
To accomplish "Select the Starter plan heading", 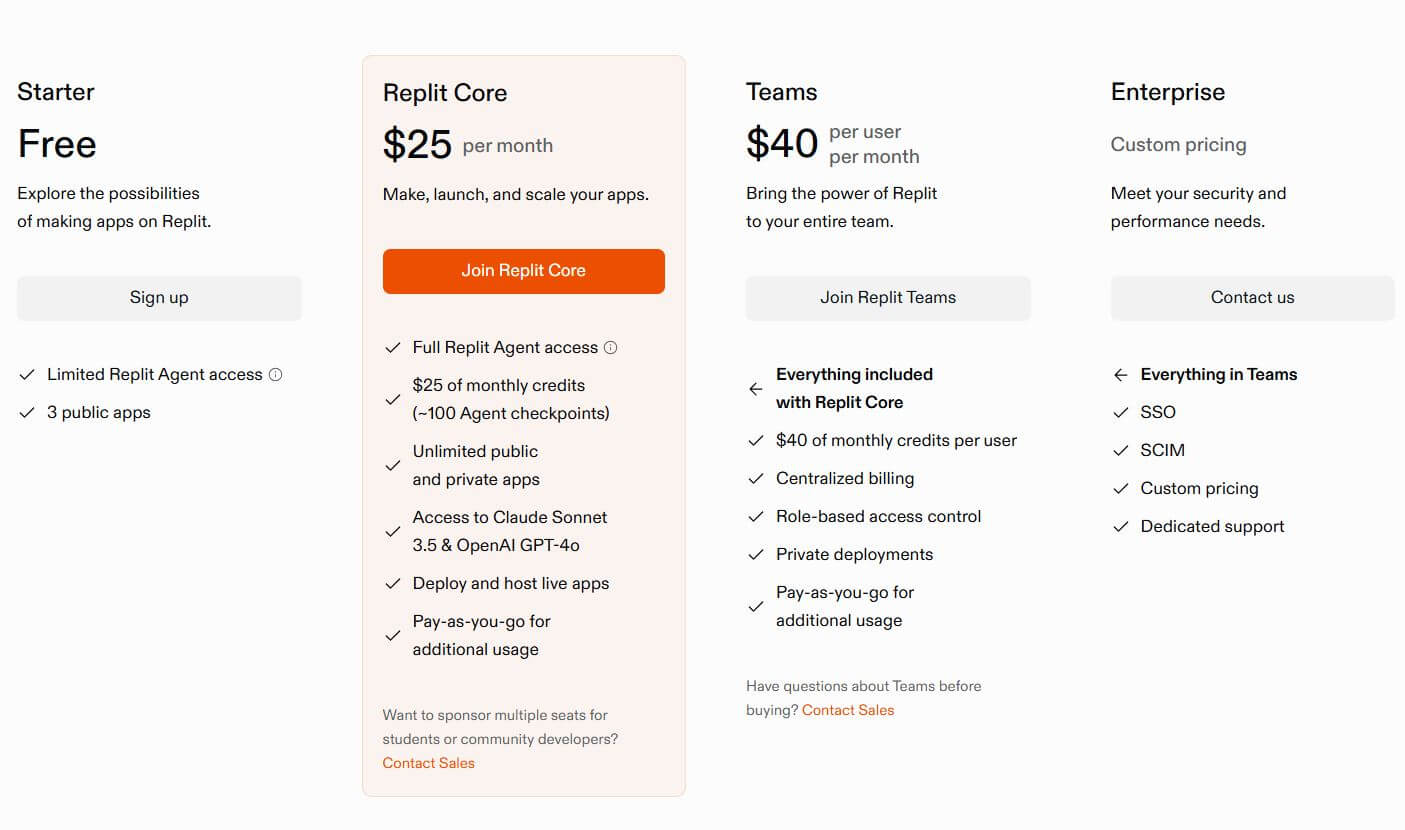I will click(x=55, y=91).
